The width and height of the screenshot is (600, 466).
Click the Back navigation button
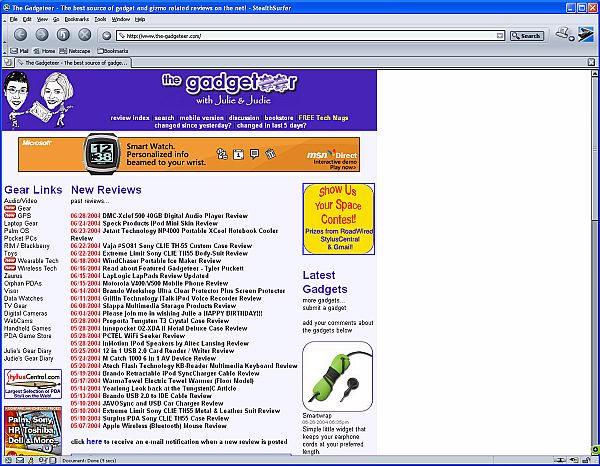(x=19, y=34)
